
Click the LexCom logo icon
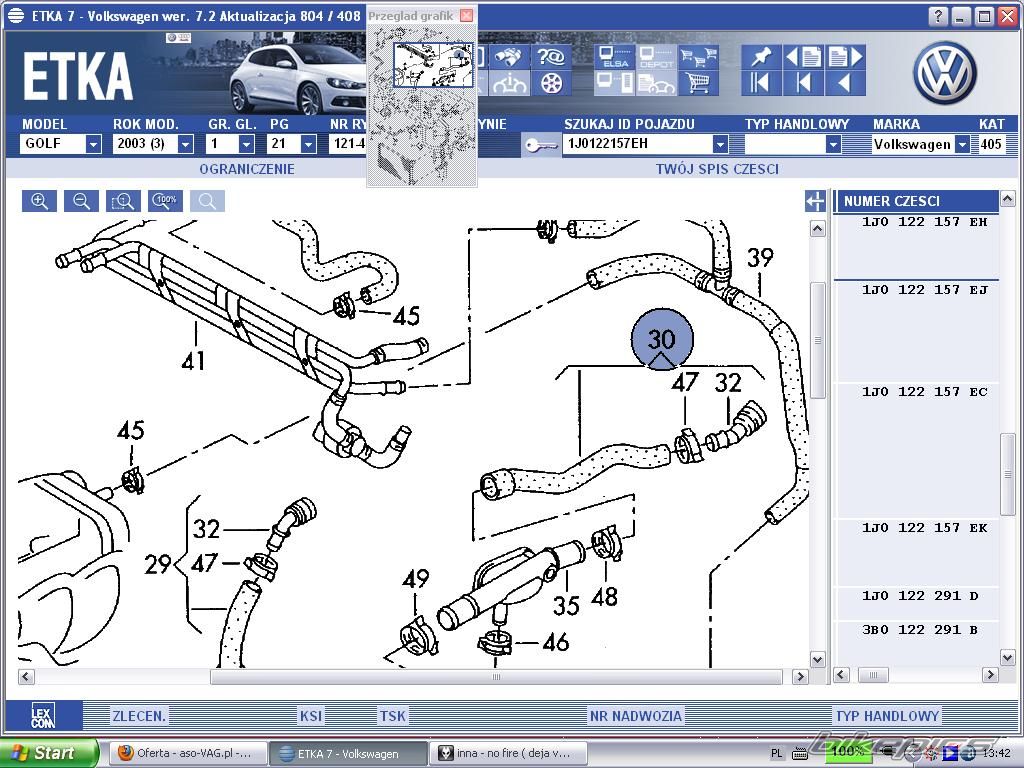pos(44,716)
